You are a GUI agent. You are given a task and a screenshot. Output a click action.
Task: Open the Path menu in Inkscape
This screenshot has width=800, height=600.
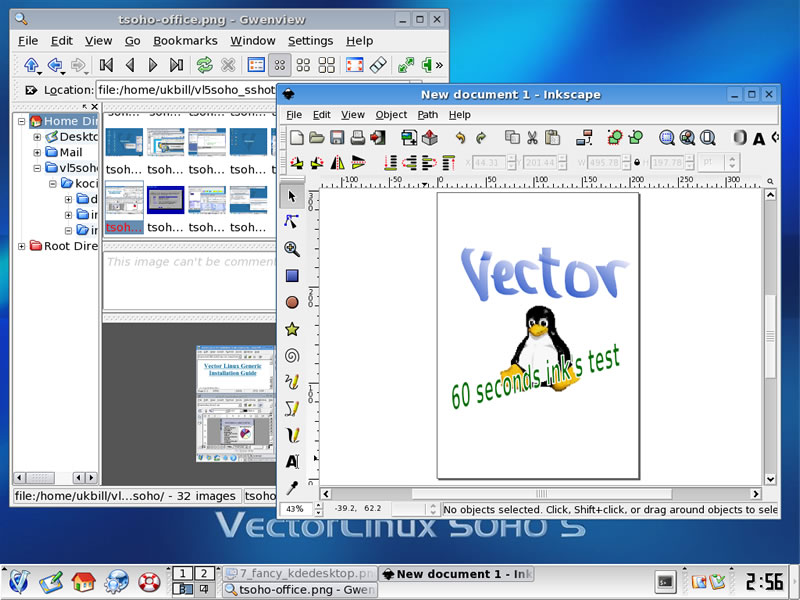click(x=428, y=115)
